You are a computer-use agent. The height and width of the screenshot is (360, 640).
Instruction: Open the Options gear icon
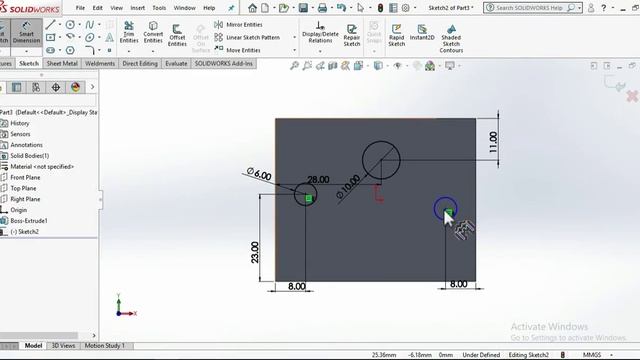[x=406, y=8]
